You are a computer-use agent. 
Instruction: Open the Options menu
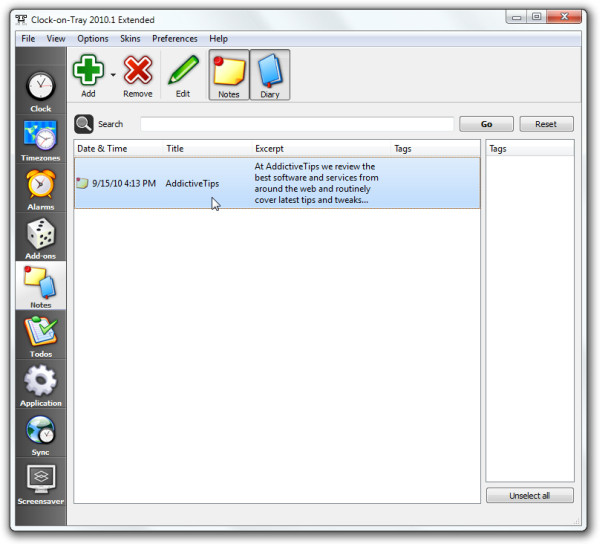click(93, 39)
